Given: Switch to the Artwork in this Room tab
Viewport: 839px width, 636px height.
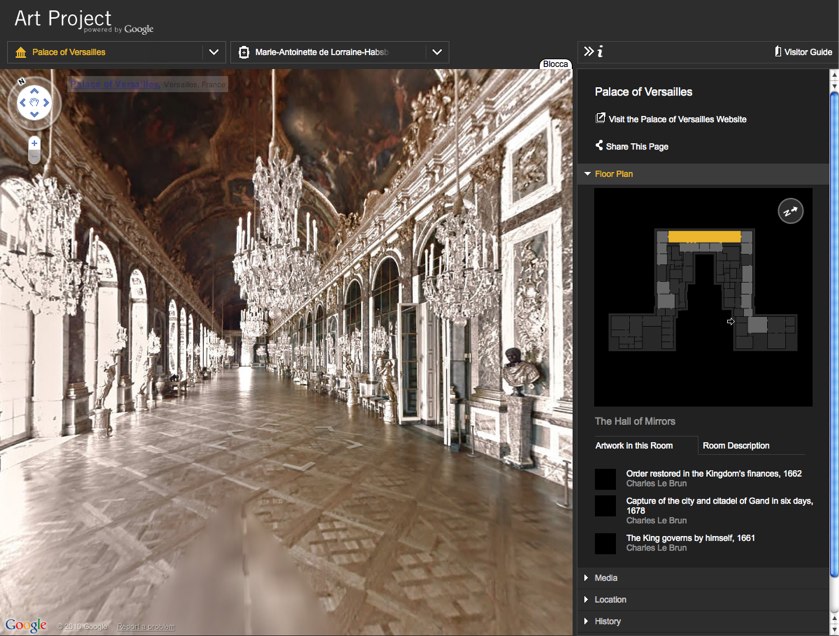Looking at the screenshot, I should pyautogui.click(x=634, y=446).
